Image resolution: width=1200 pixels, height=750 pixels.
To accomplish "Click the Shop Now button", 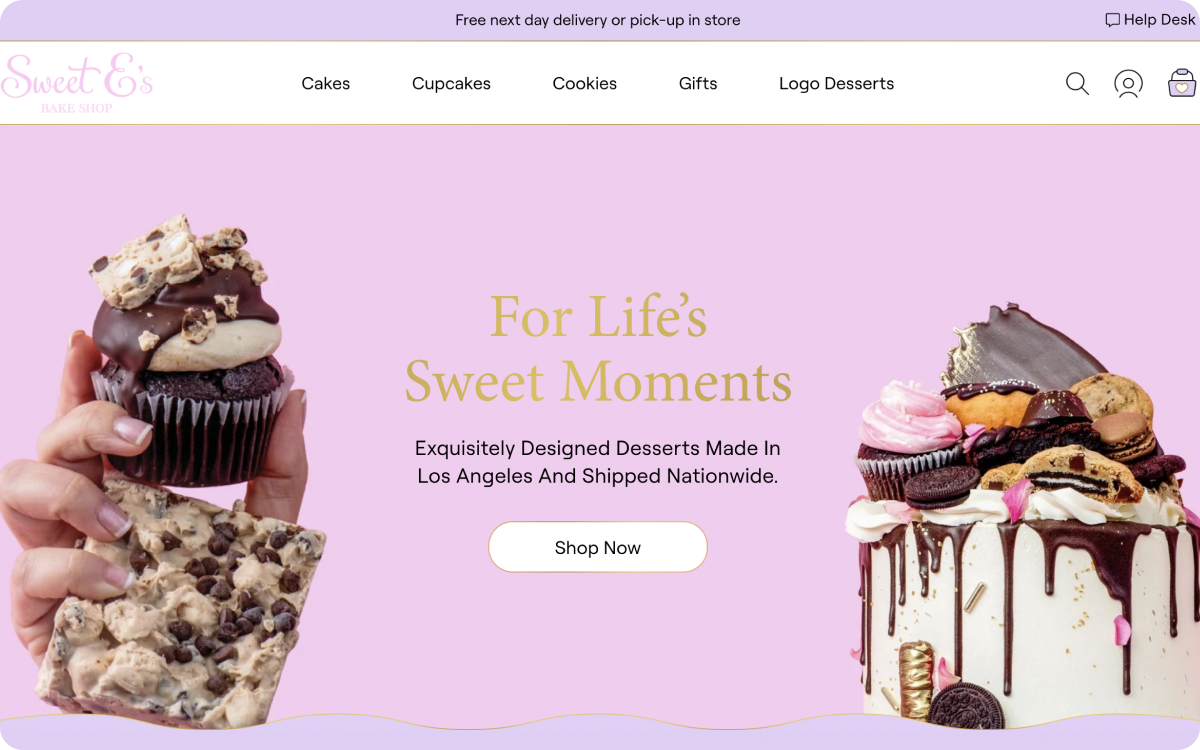I will (598, 547).
